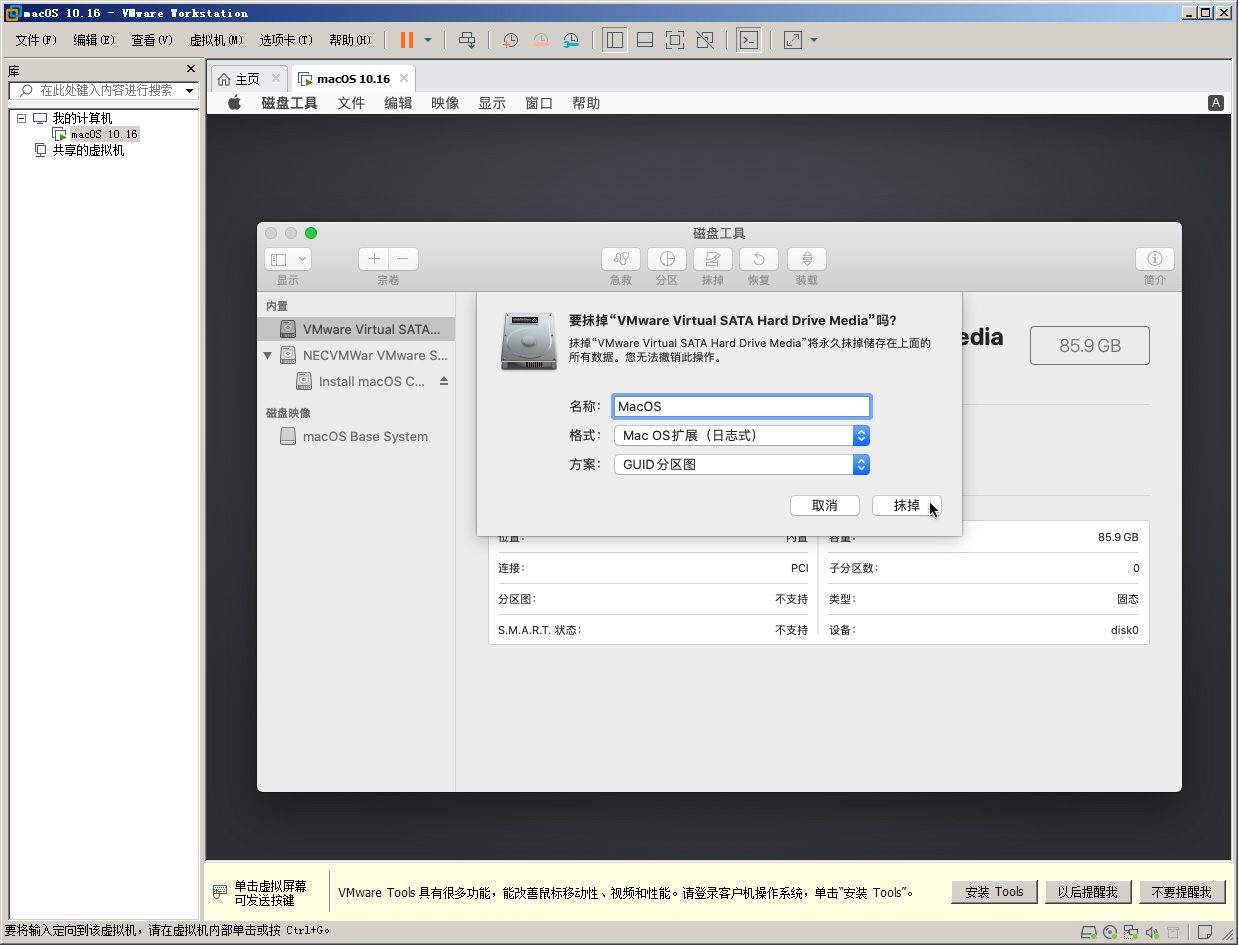Screen dimensions: 1238x945
Task: Open VMware 文件(F) menu
Action: pyautogui.click(x=36, y=40)
